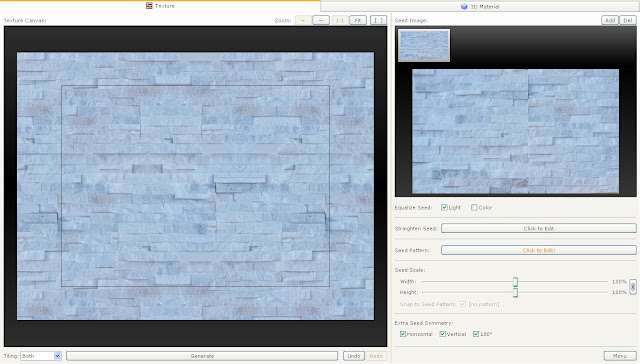
Task: Toggle the tiled preview bracket button
Action: [378, 20]
